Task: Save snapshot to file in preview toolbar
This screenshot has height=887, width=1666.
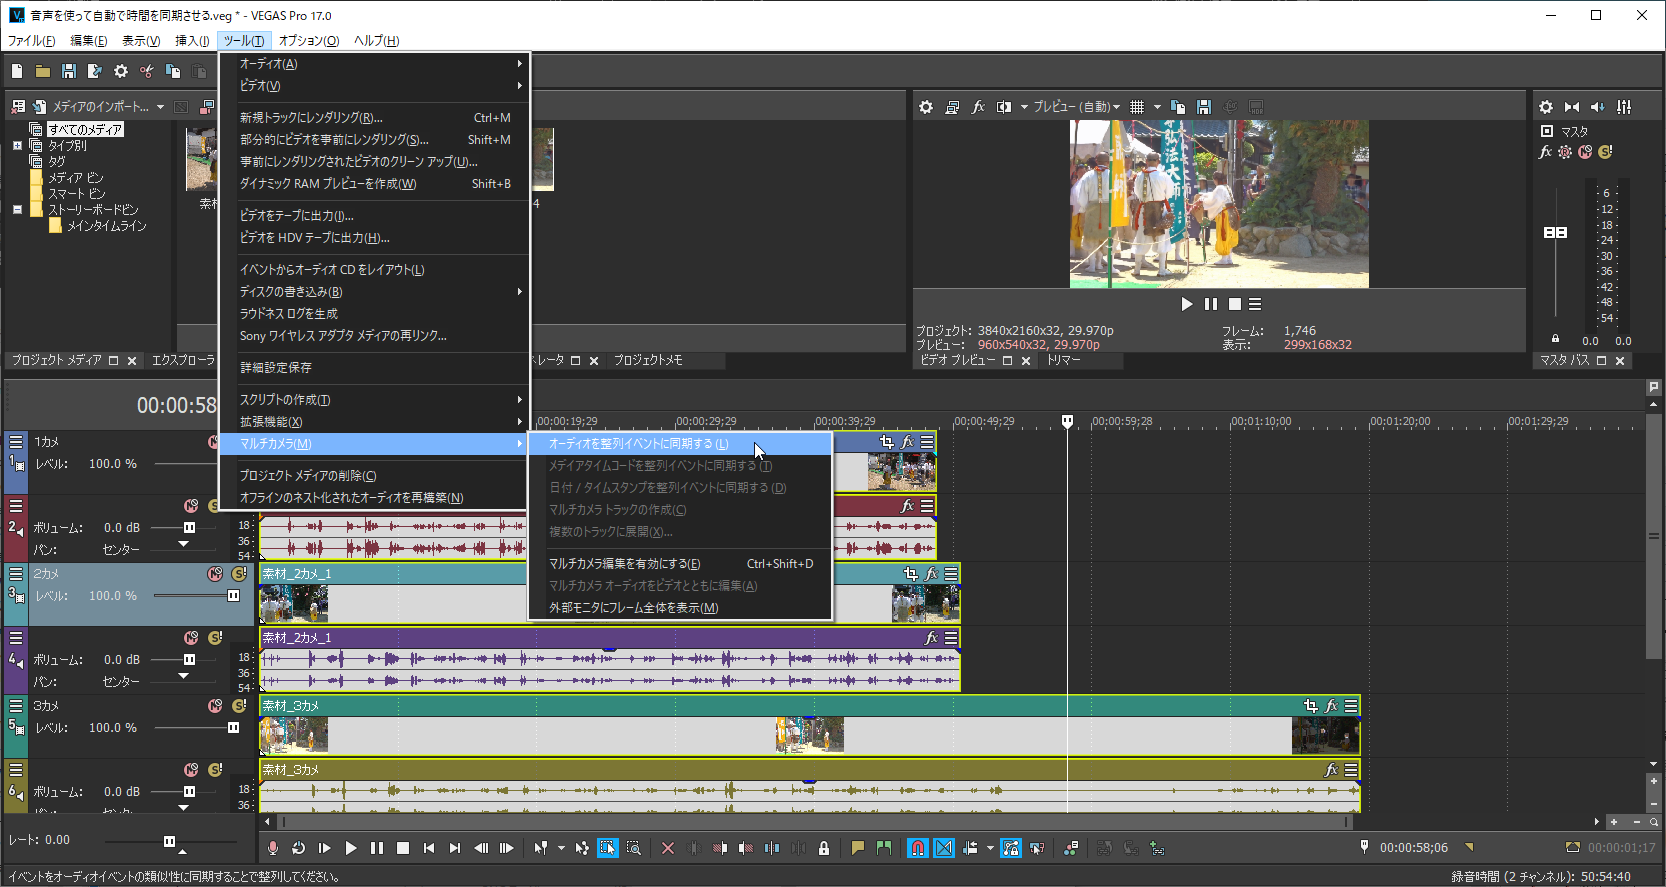Action: click(x=1204, y=107)
